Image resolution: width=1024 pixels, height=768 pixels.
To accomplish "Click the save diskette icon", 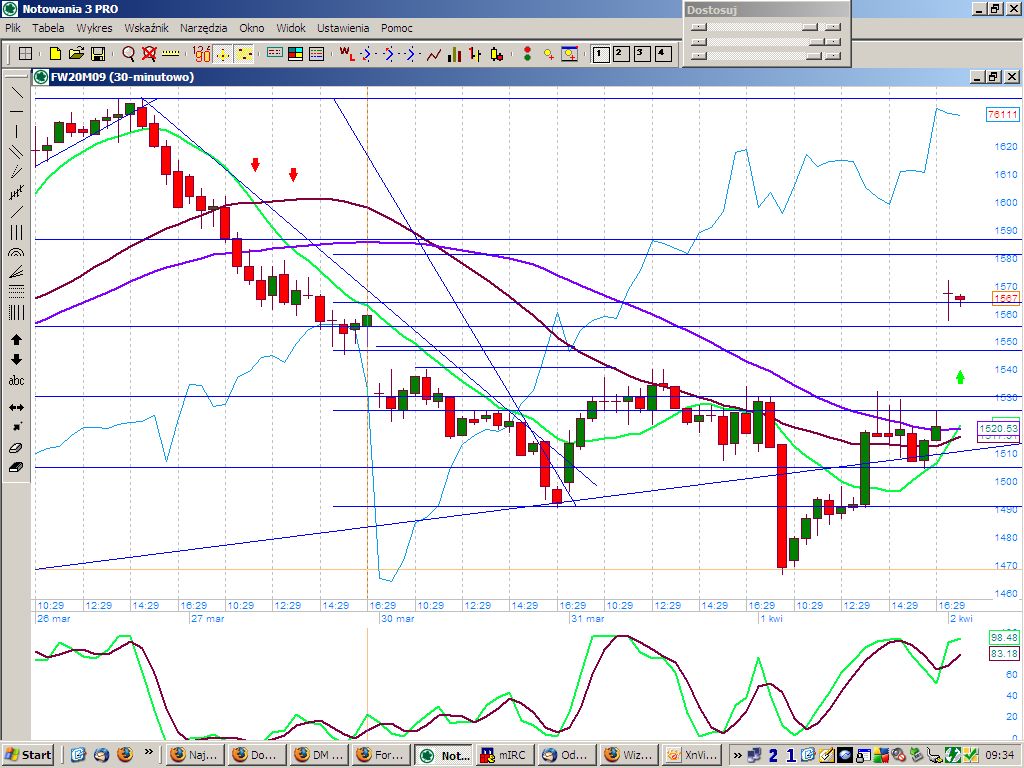I will 98,54.
